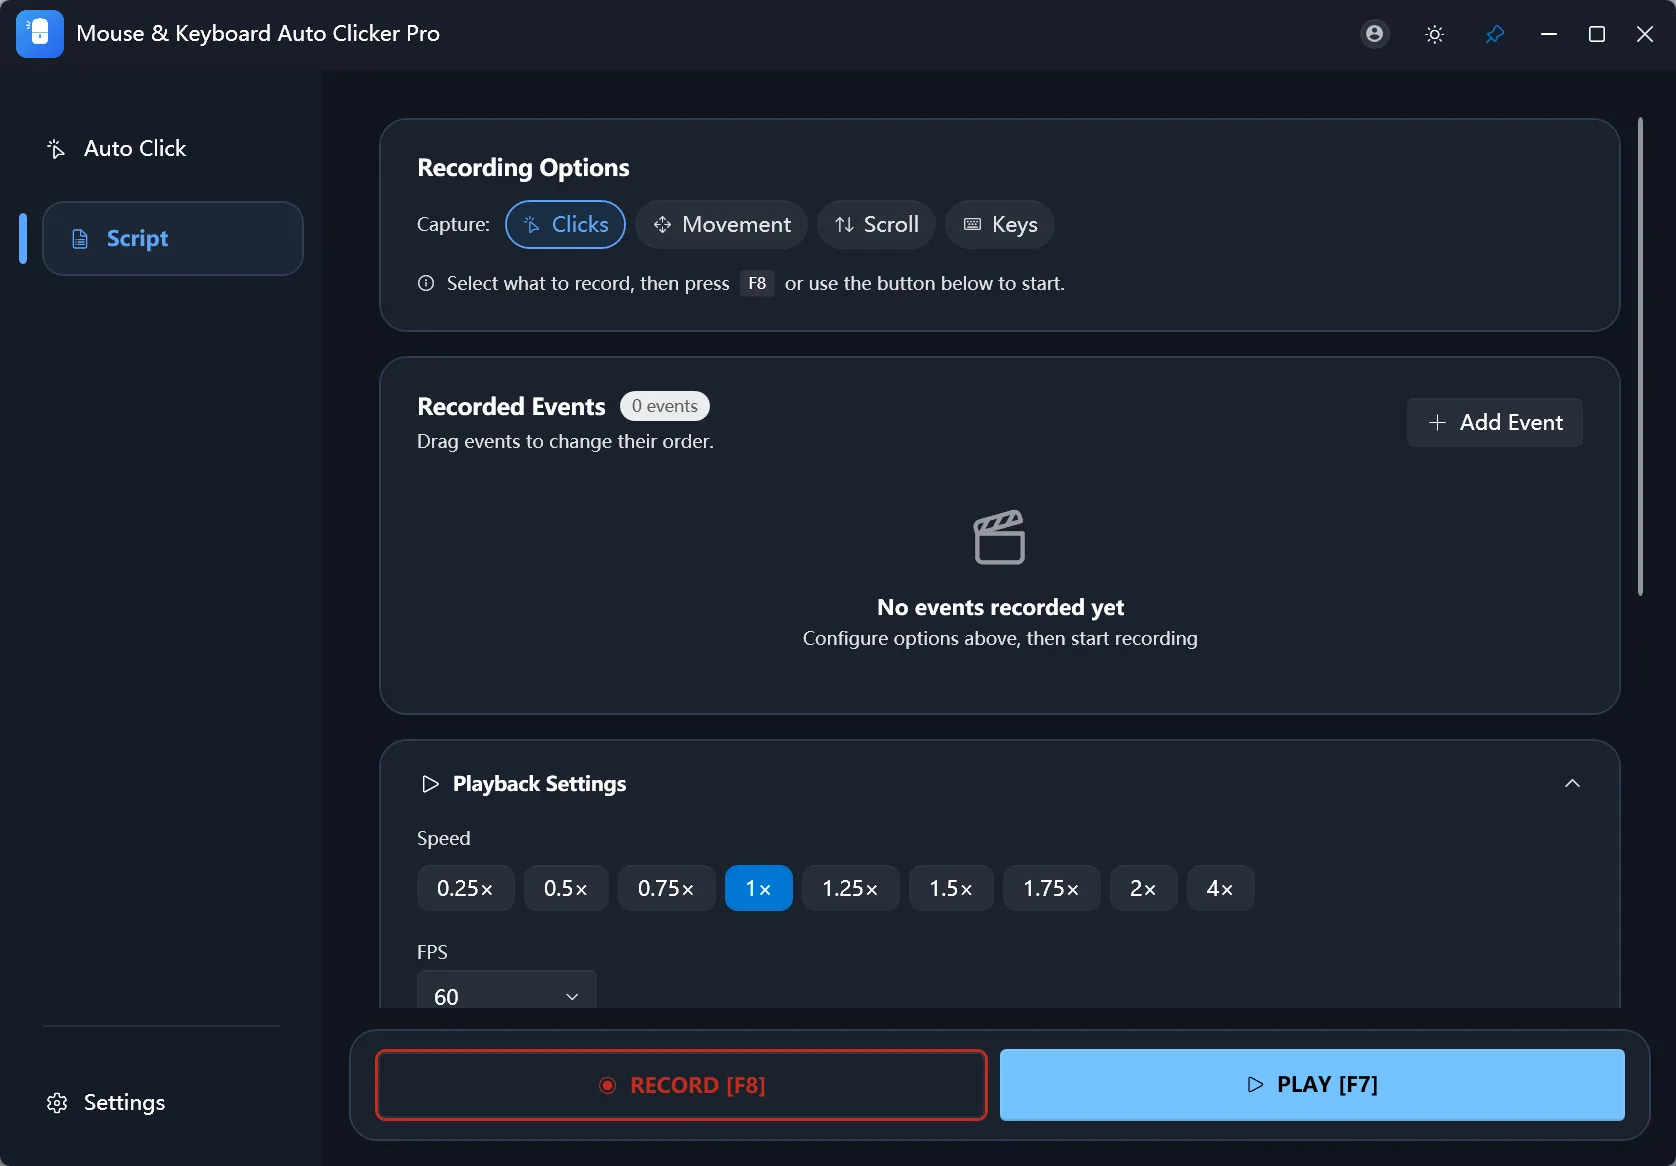Click the Recorded Events heading

coord(511,406)
